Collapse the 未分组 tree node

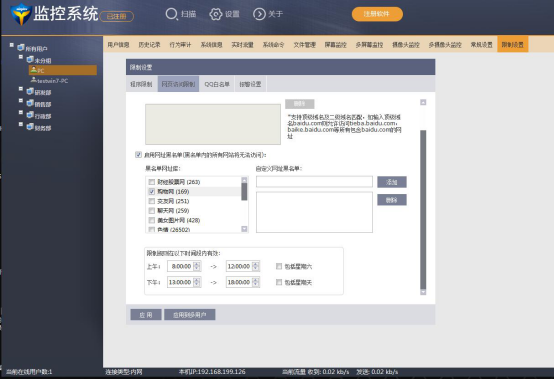(x=21, y=57)
